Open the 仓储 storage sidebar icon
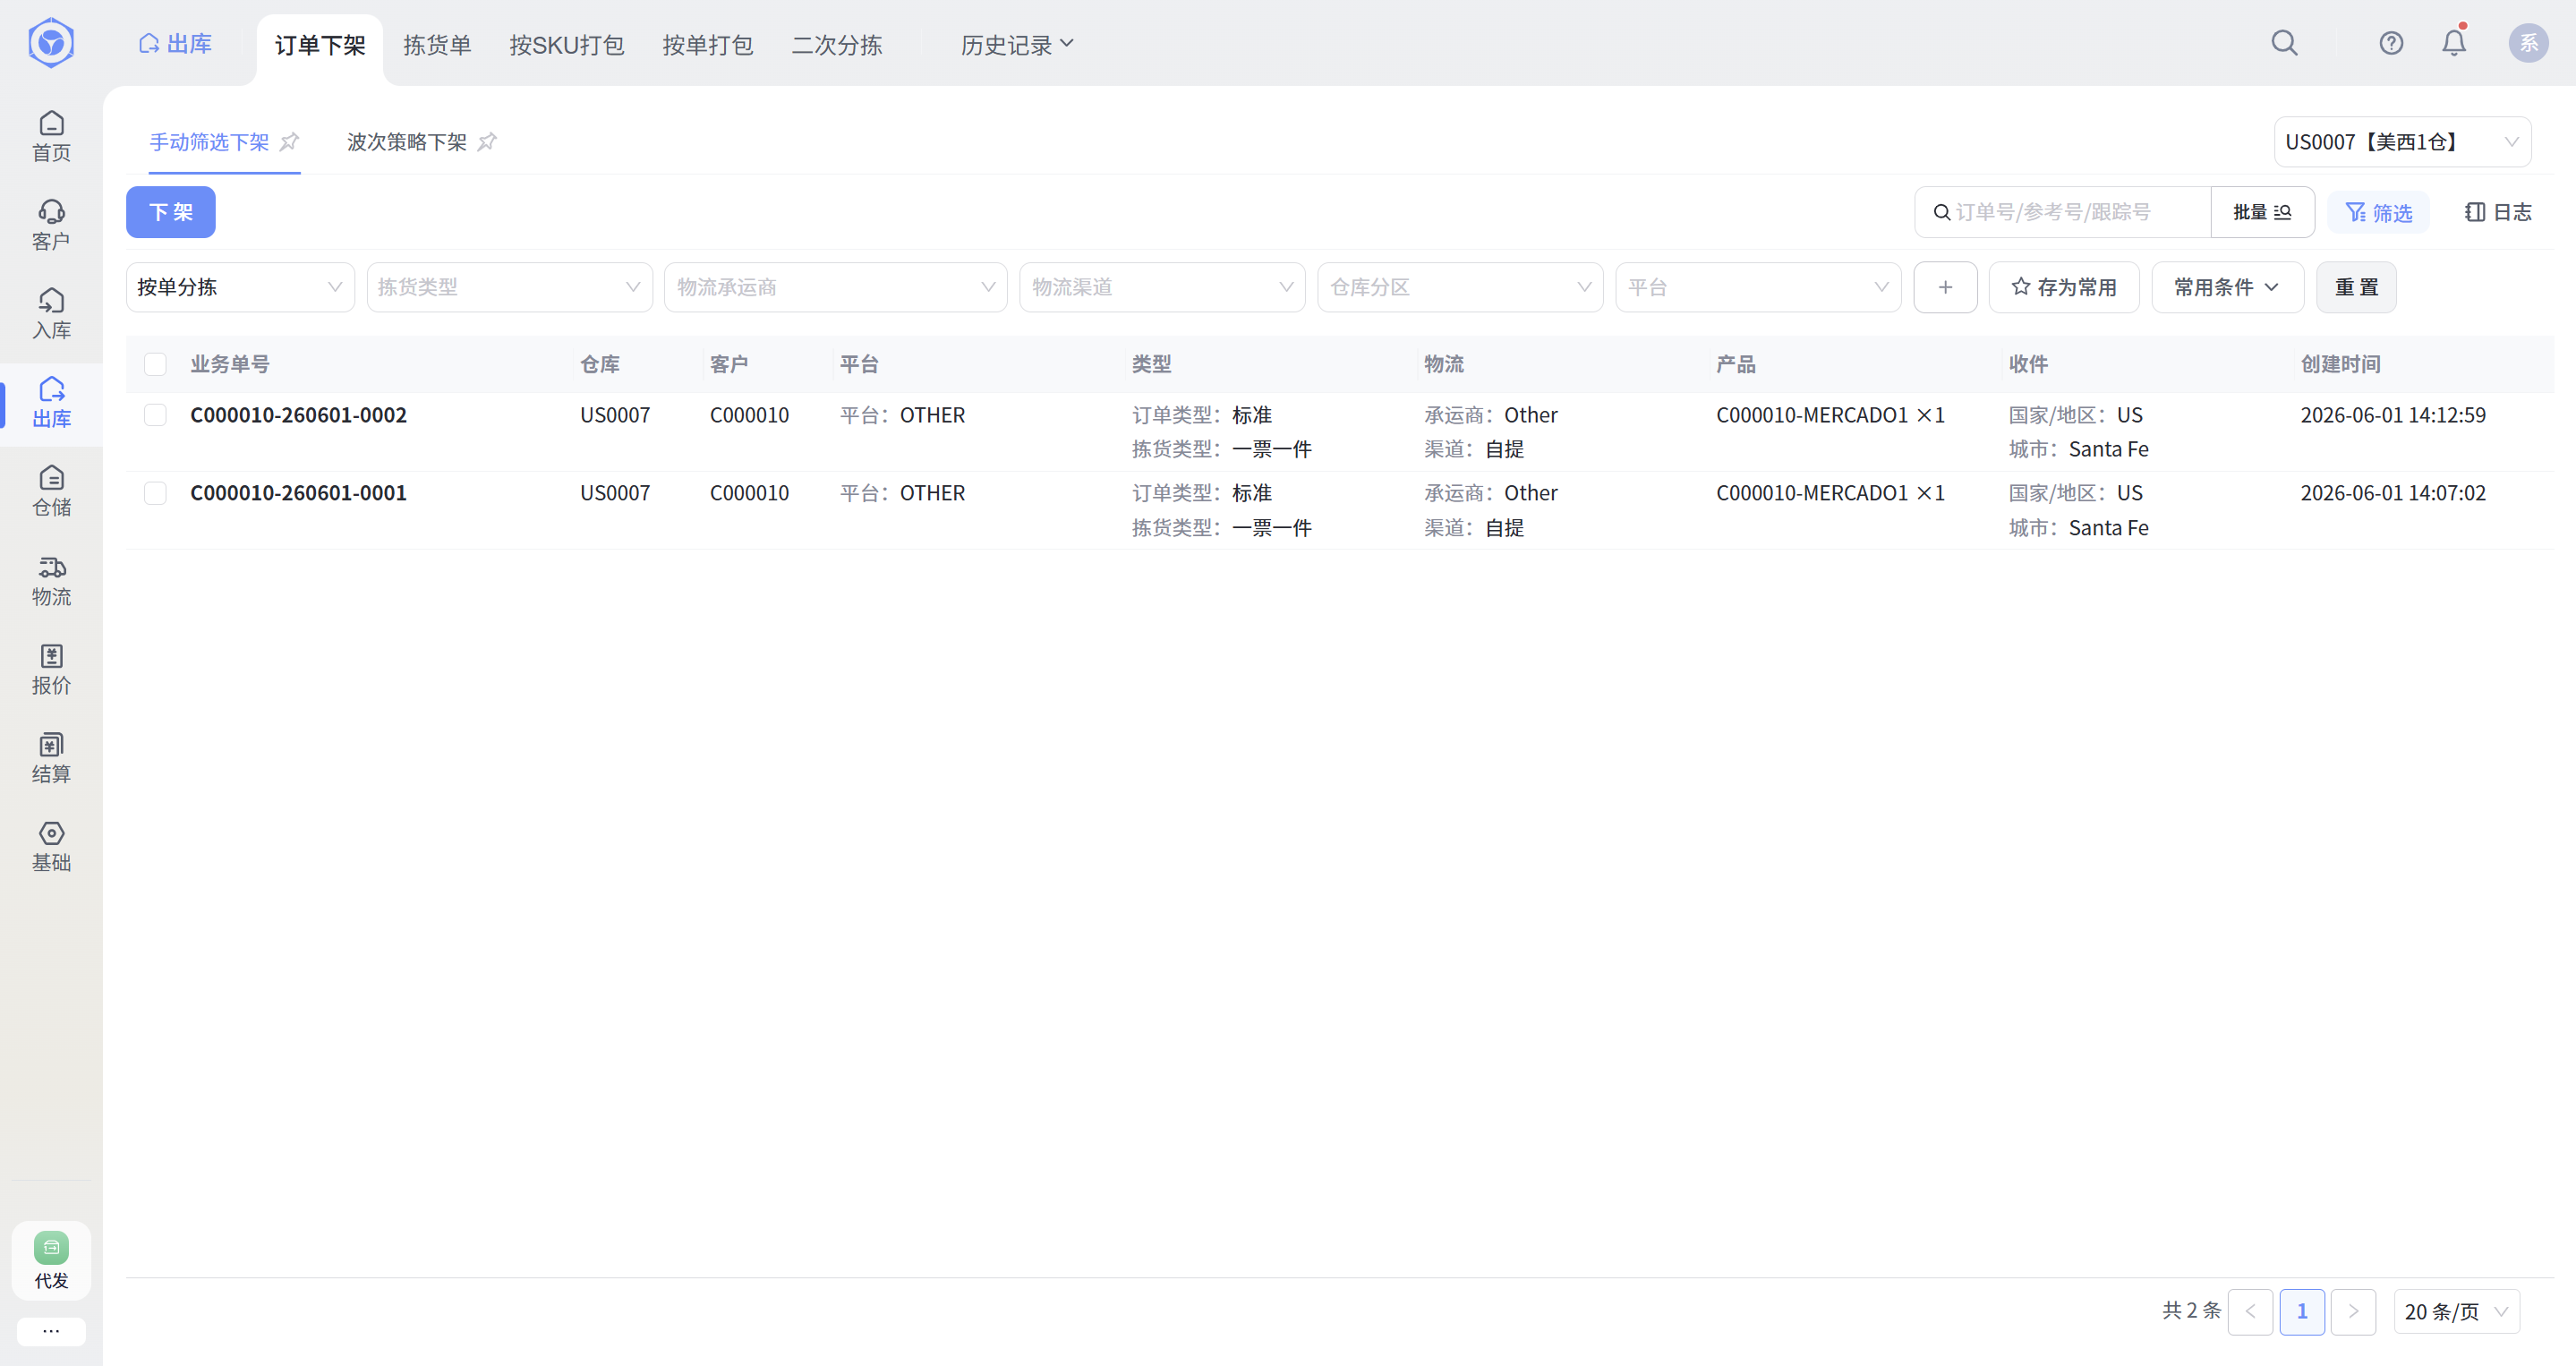The height and width of the screenshot is (1366, 2576). tap(51, 491)
